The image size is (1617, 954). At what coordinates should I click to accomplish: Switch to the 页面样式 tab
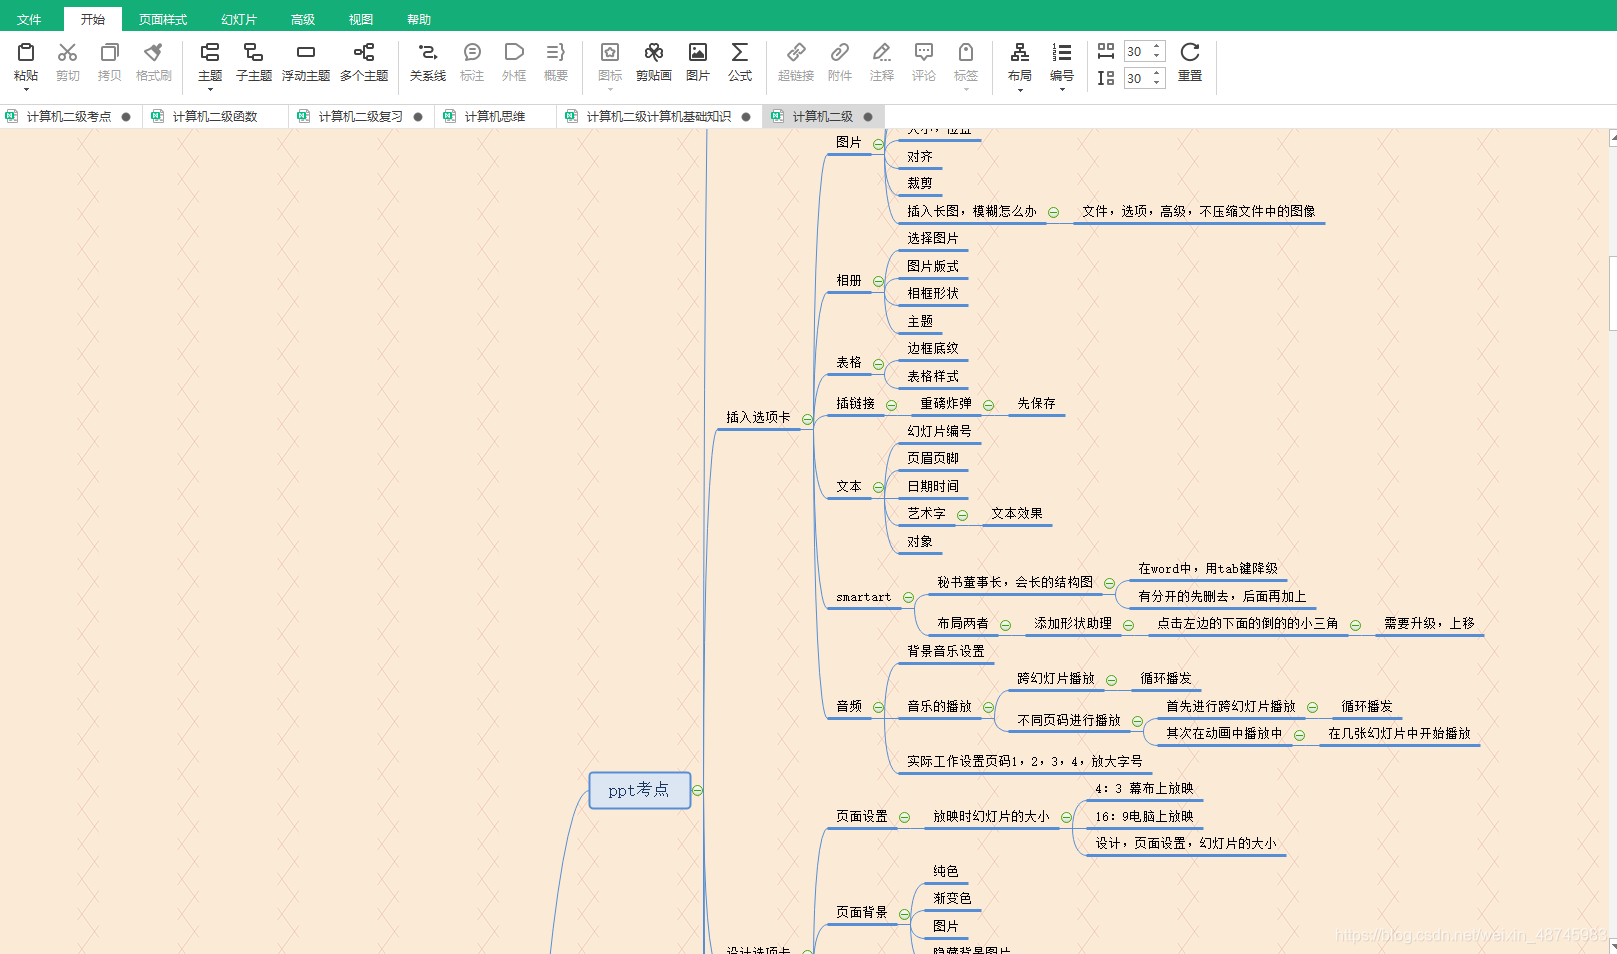click(163, 20)
